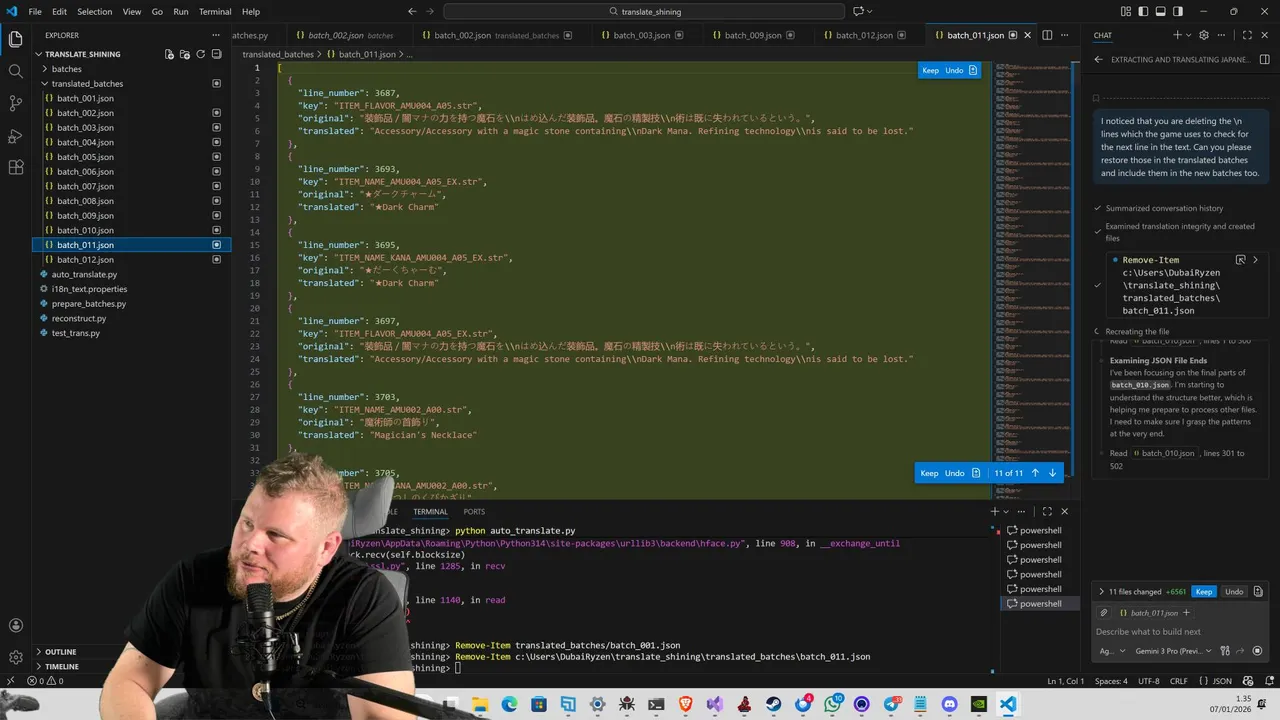The height and width of the screenshot is (720, 1280).
Task: Click Keep in files changed bar
Action: 1204,592
